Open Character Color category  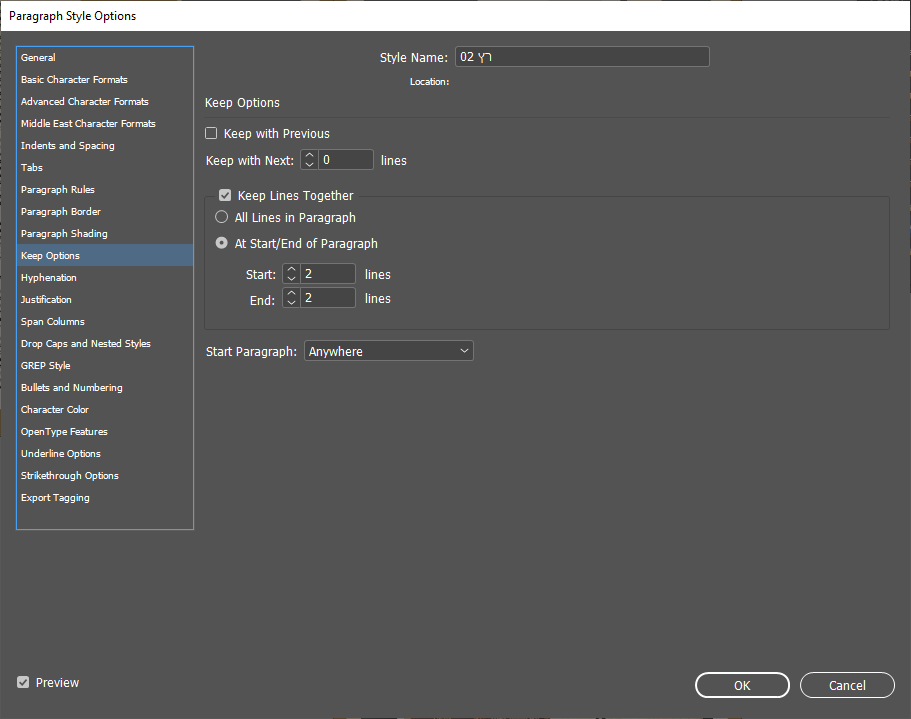pyautogui.click(x=105, y=410)
